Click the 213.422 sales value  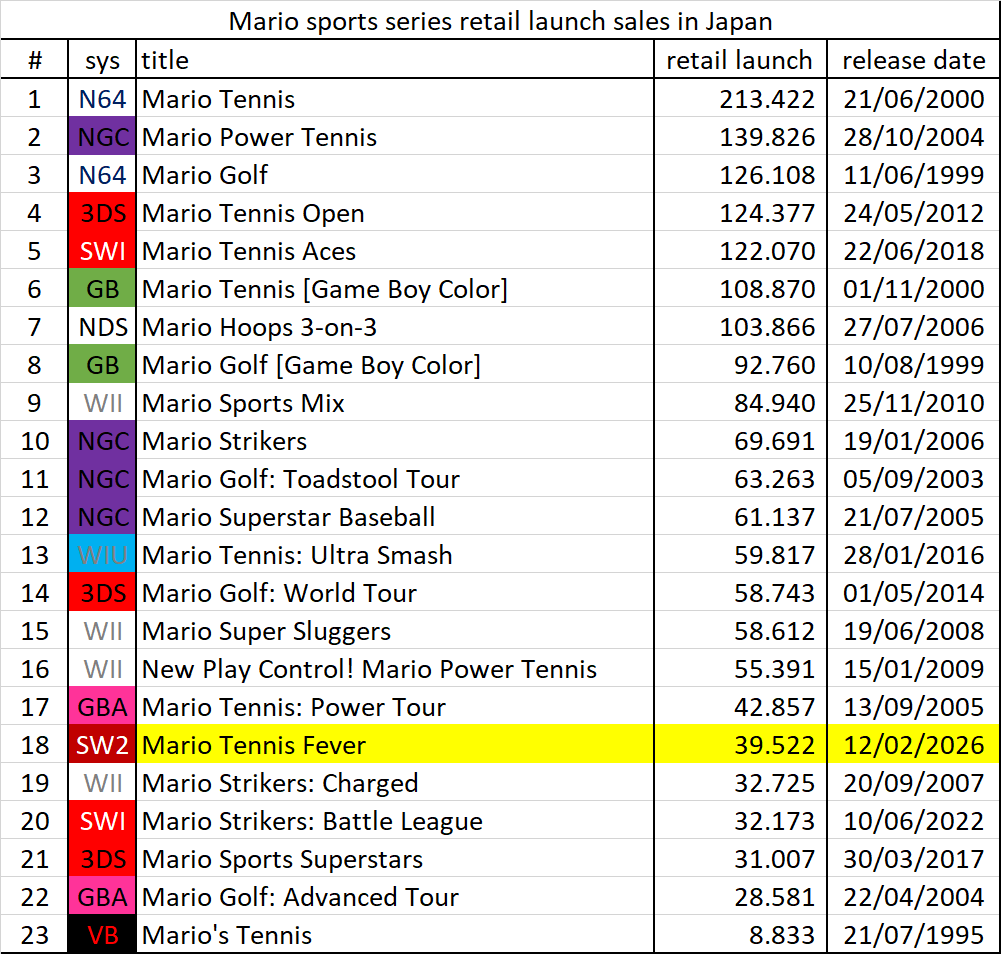[767, 99]
